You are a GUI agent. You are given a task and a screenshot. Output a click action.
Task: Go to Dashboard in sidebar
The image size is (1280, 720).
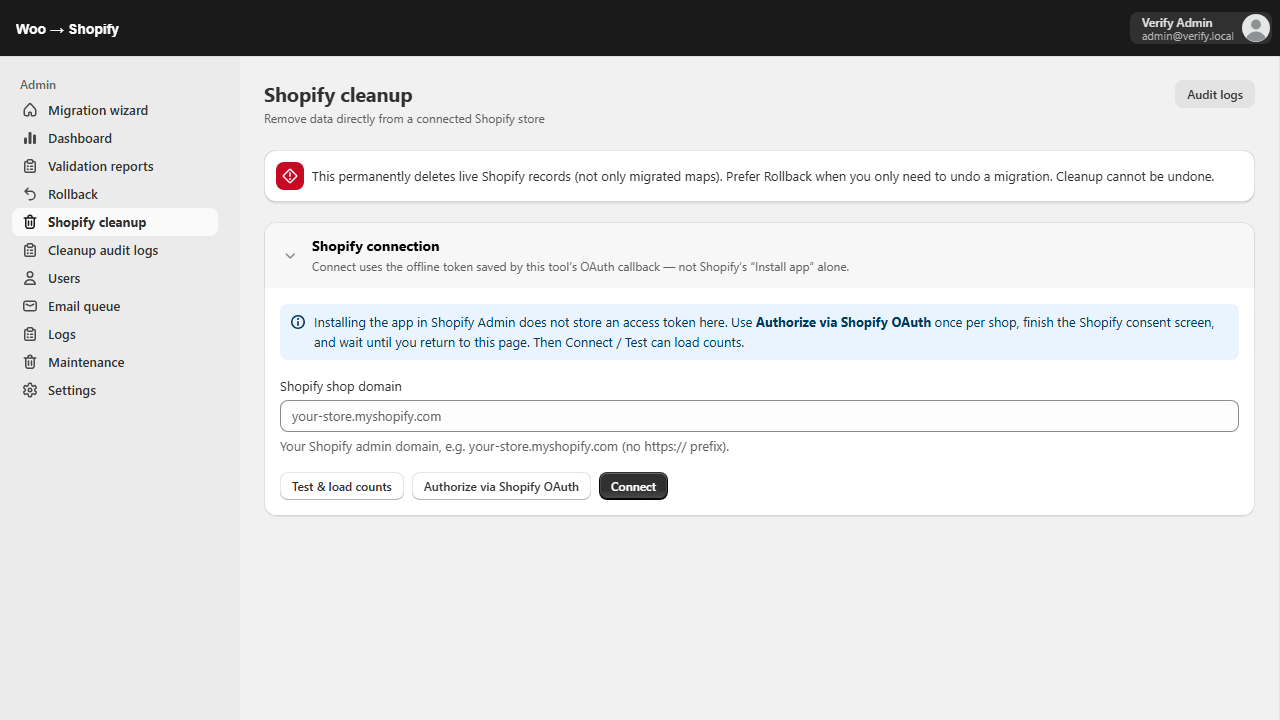coord(115,138)
